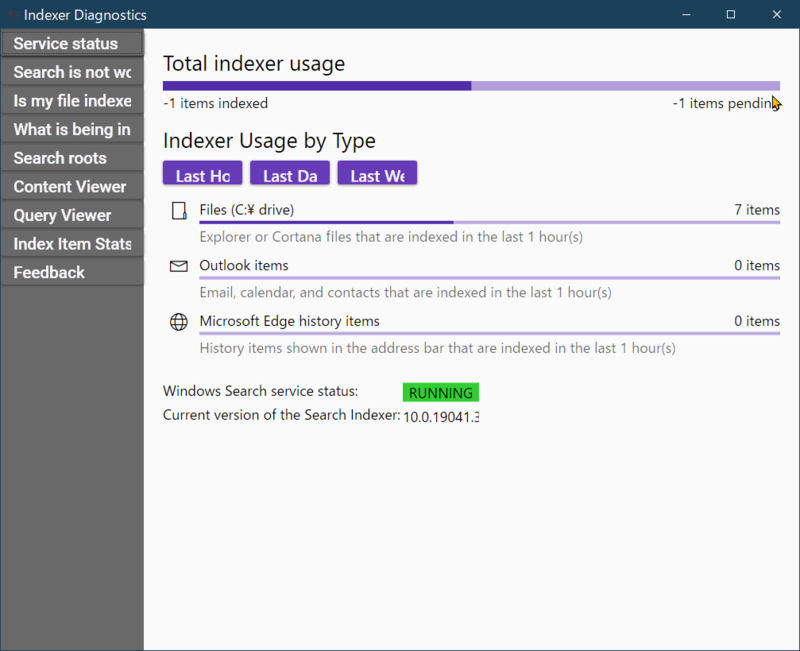Click the Indexer Diagnostics app icon in title bar
This screenshot has height=651, width=800.
(x=12, y=14)
